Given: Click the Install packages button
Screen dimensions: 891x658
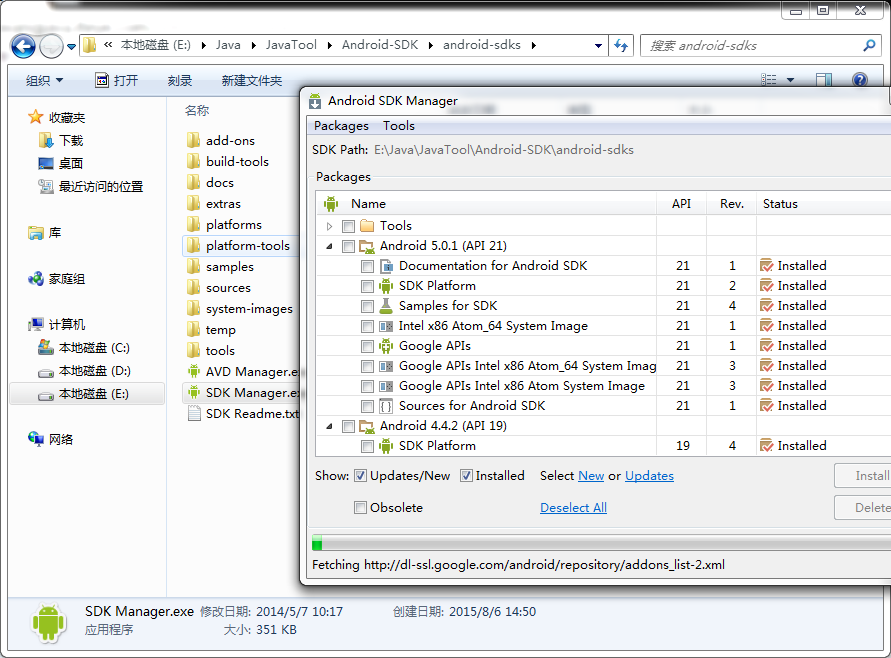Looking at the screenshot, I should (863, 476).
